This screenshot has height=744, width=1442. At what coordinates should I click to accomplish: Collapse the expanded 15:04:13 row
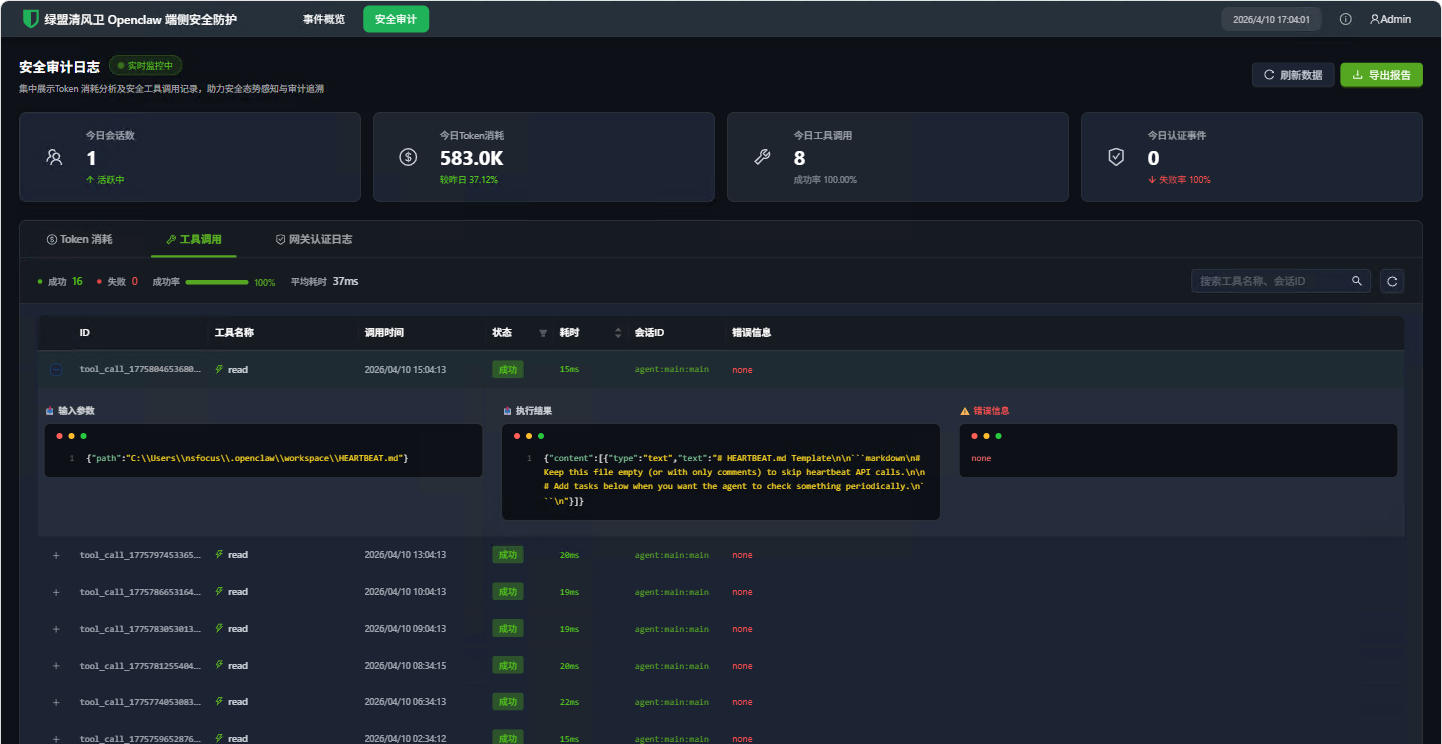tap(56, 370)
